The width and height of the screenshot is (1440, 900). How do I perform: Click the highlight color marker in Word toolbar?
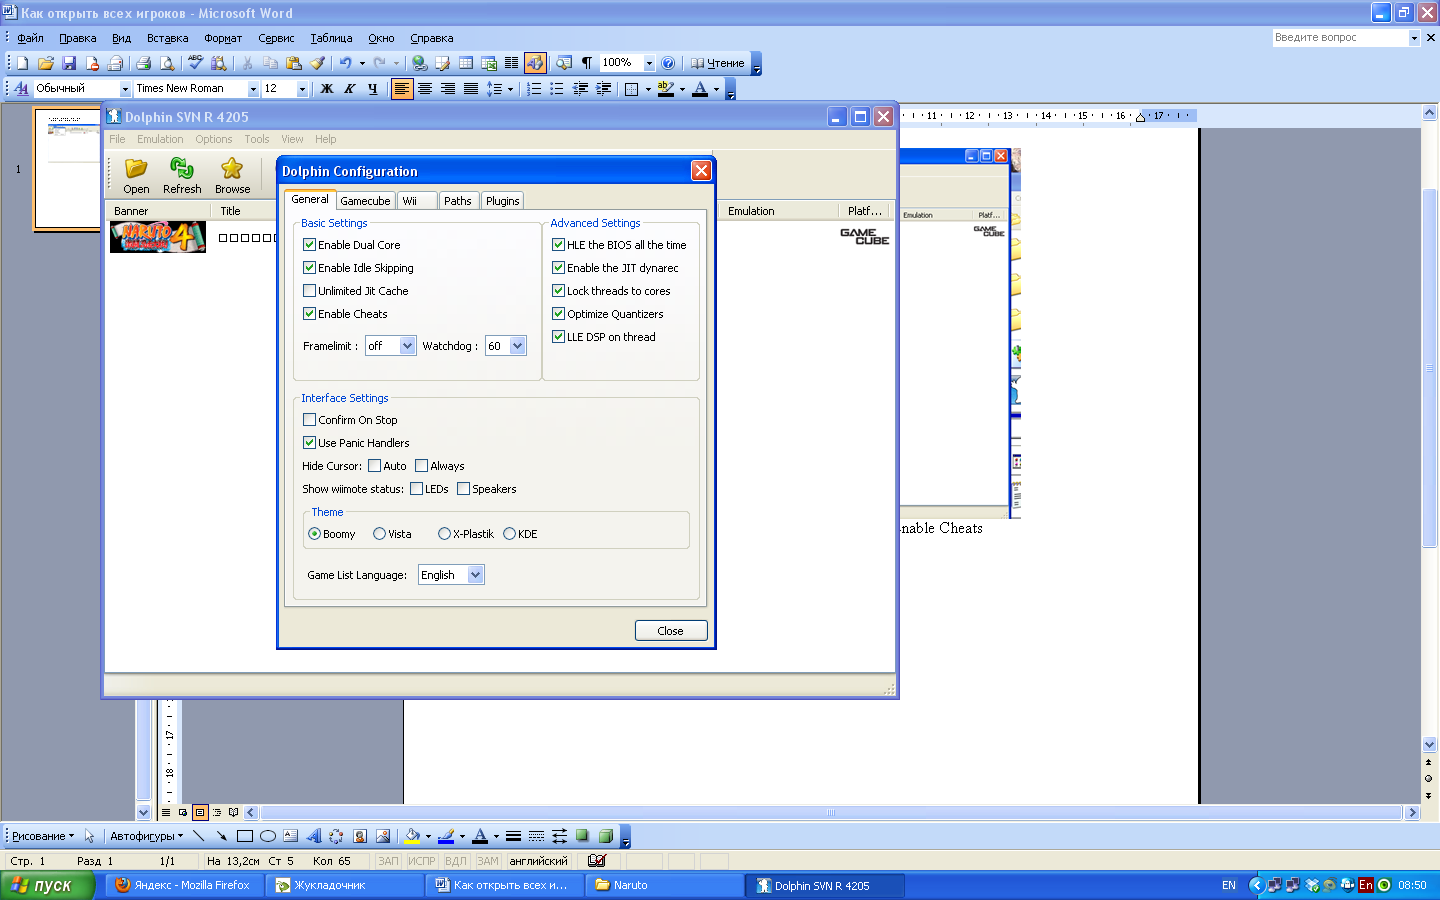[666, 89]
